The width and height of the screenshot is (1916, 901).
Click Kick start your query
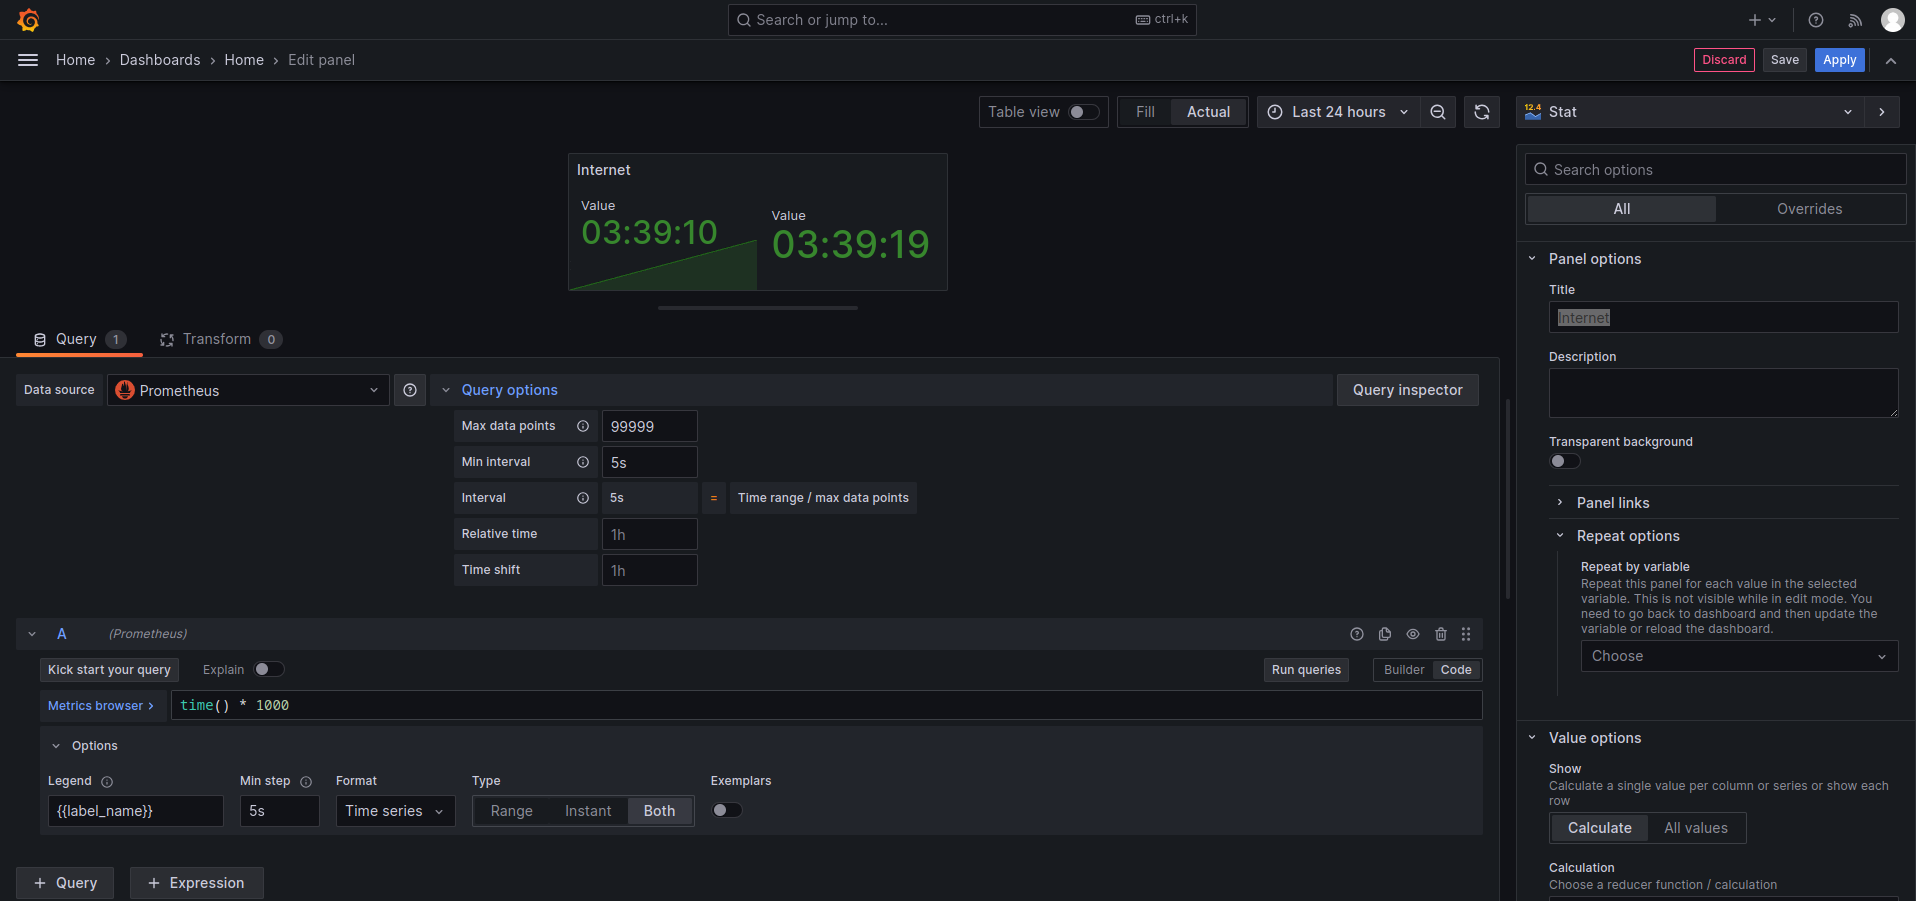(109, 670)
